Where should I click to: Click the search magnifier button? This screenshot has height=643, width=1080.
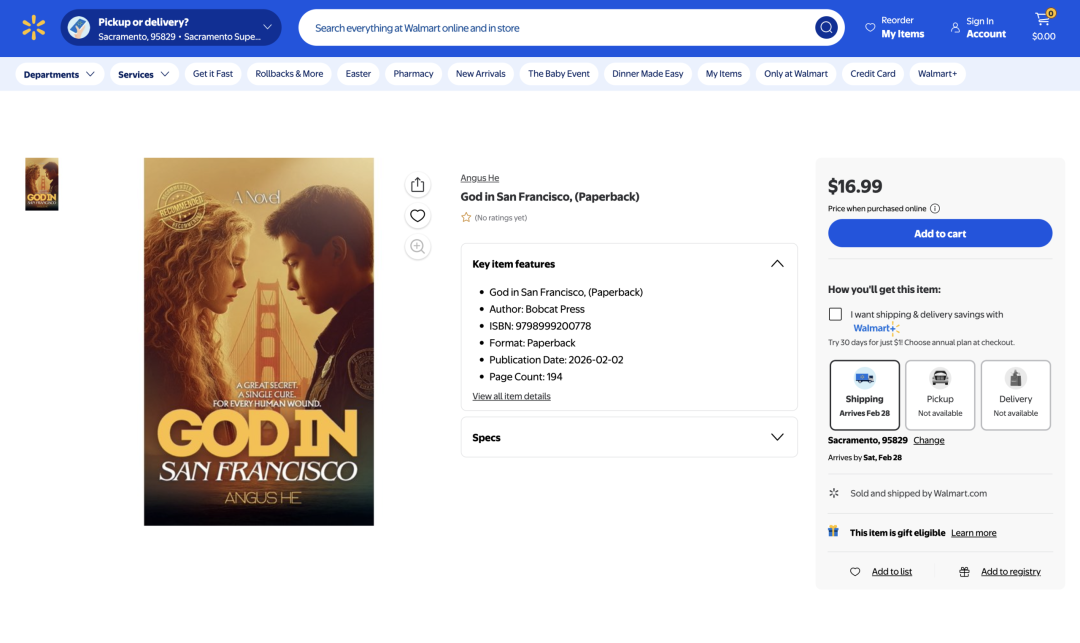coord(826,28)
